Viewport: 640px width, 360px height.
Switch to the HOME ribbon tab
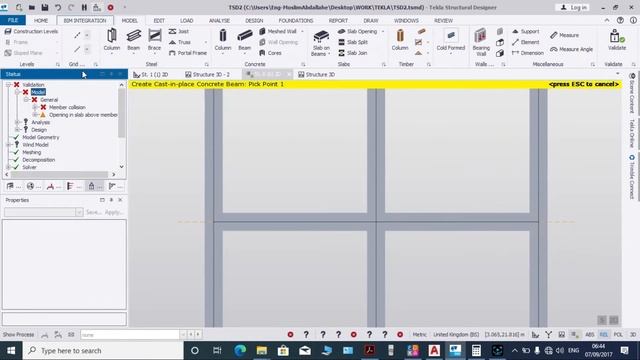41,20
